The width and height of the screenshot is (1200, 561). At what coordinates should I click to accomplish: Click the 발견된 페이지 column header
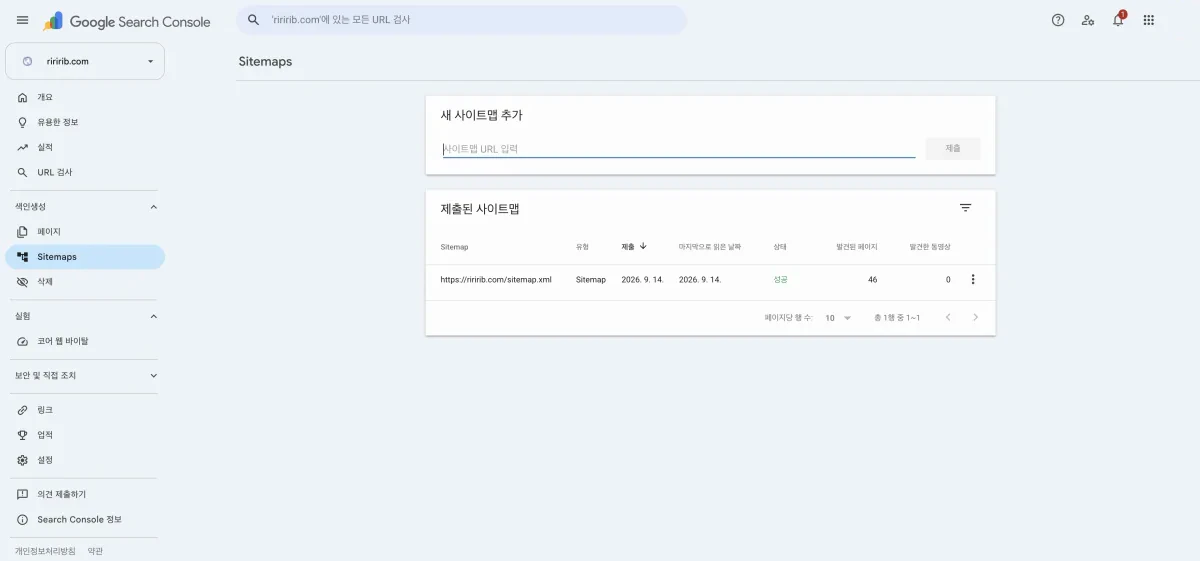point(857,247)
